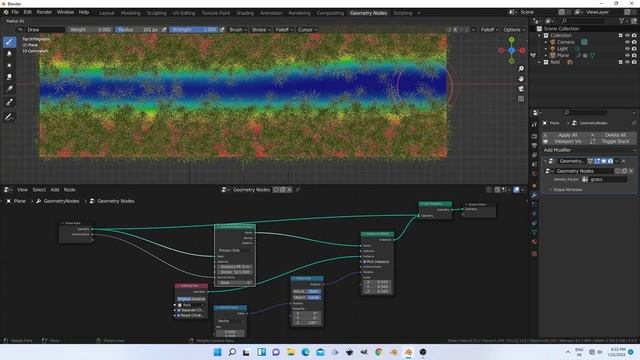The height and width of the screenshot is (360, 640).
Task: Open the node editor Add menu
Action: coord(55,190)
